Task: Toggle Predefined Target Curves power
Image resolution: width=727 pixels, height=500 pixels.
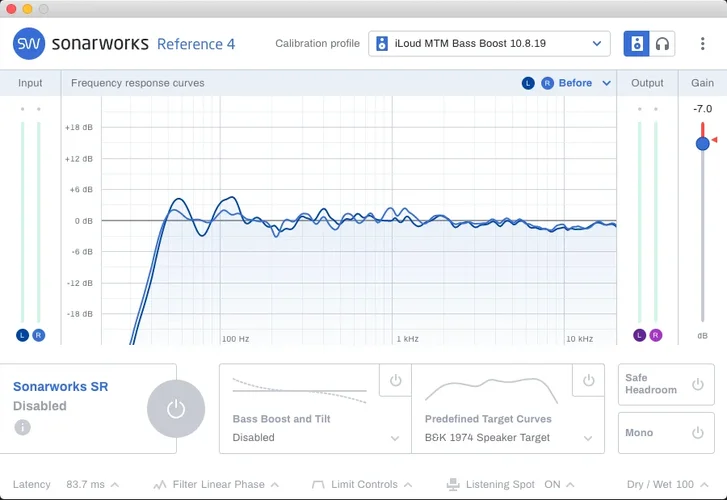Action: point(588,380)
